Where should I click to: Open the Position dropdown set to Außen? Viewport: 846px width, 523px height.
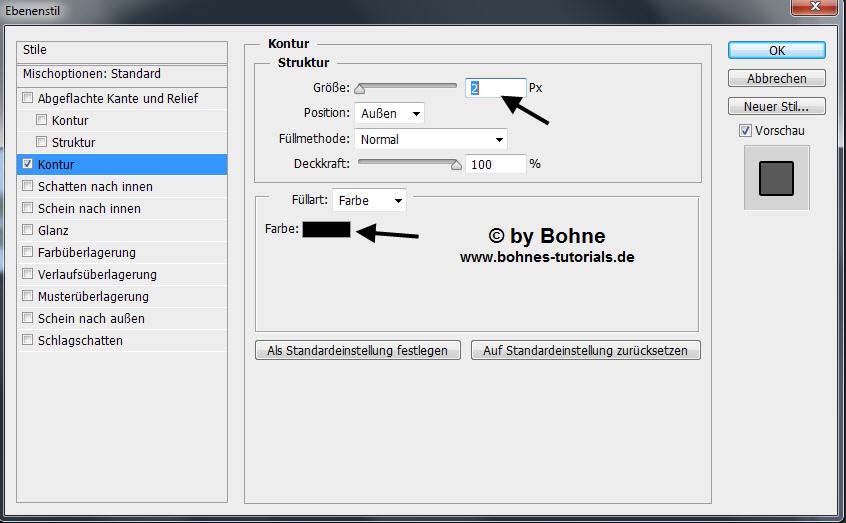click(389, 113)
